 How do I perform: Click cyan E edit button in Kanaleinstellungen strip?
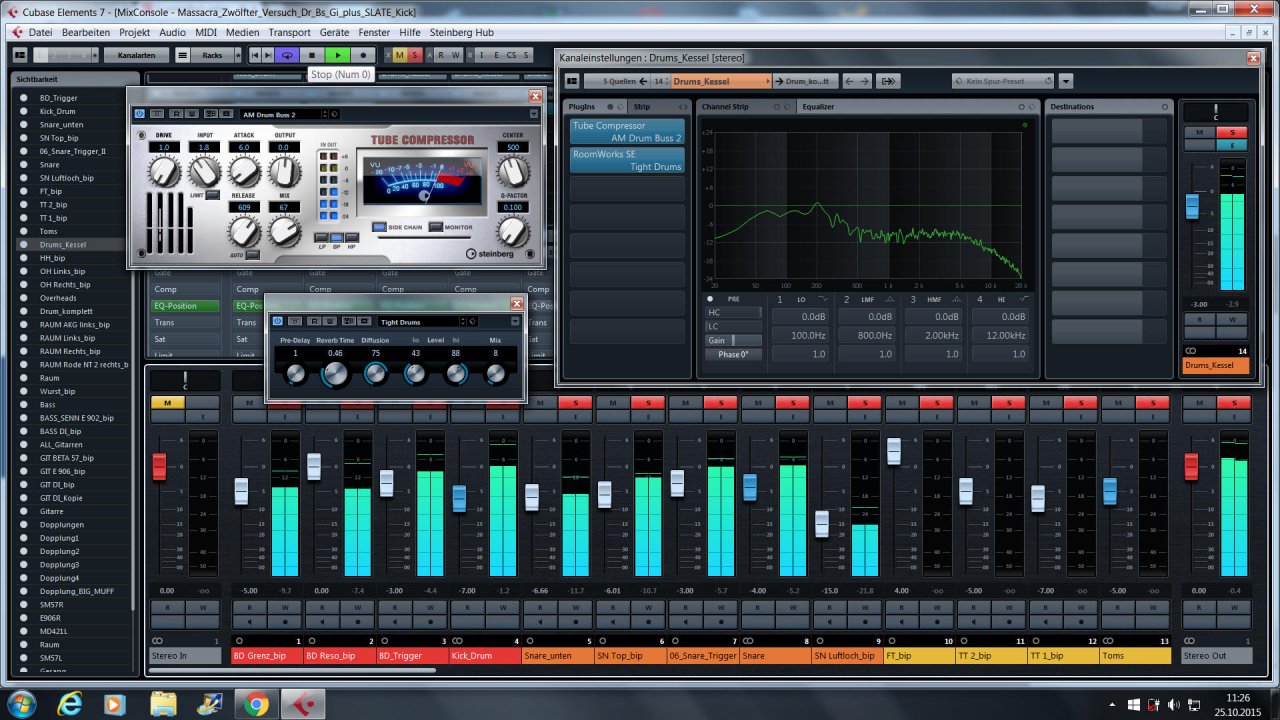point(1232,145)
